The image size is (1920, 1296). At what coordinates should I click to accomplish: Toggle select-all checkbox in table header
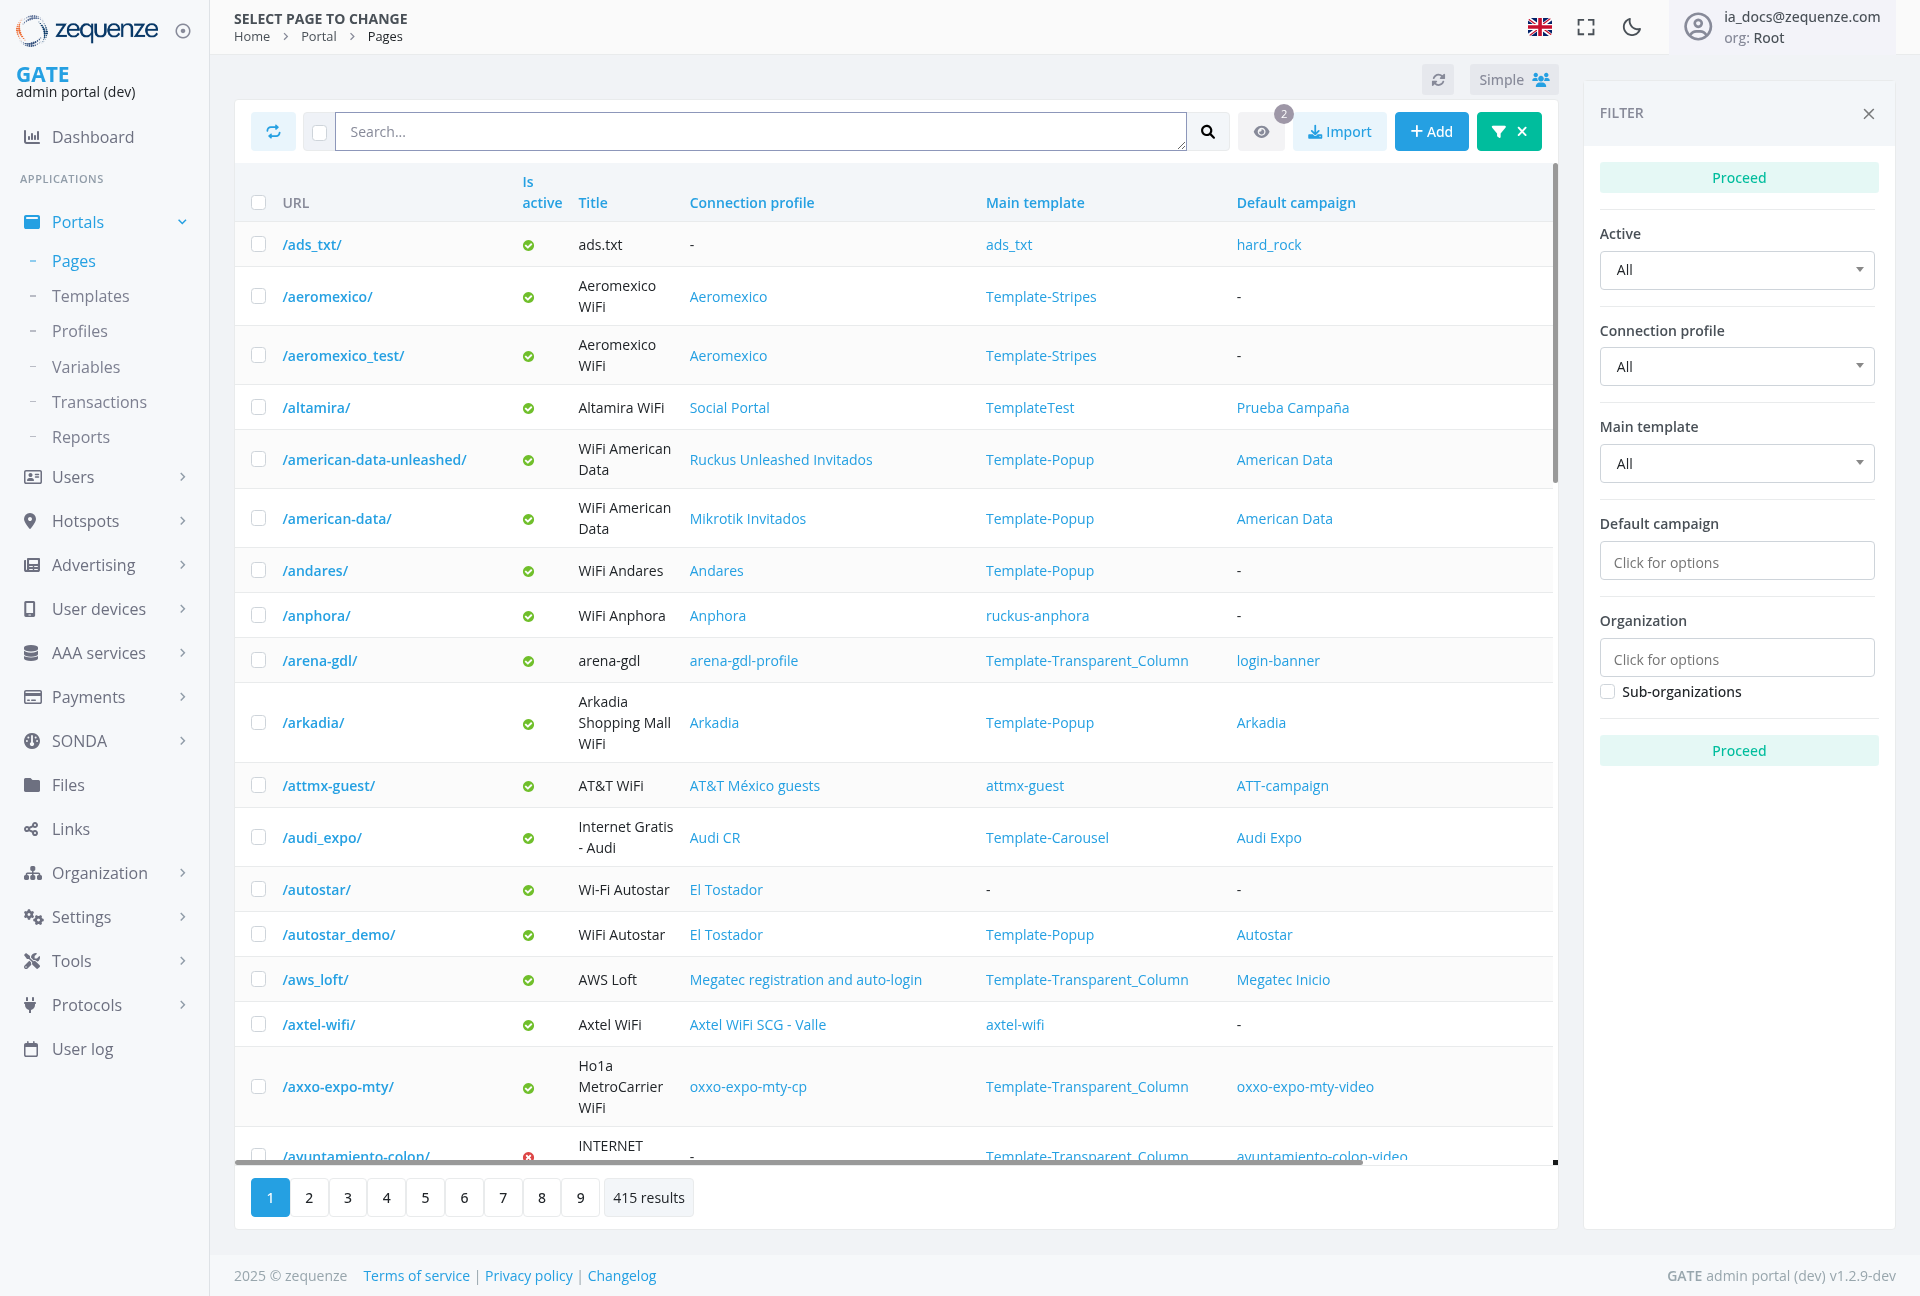259,202
